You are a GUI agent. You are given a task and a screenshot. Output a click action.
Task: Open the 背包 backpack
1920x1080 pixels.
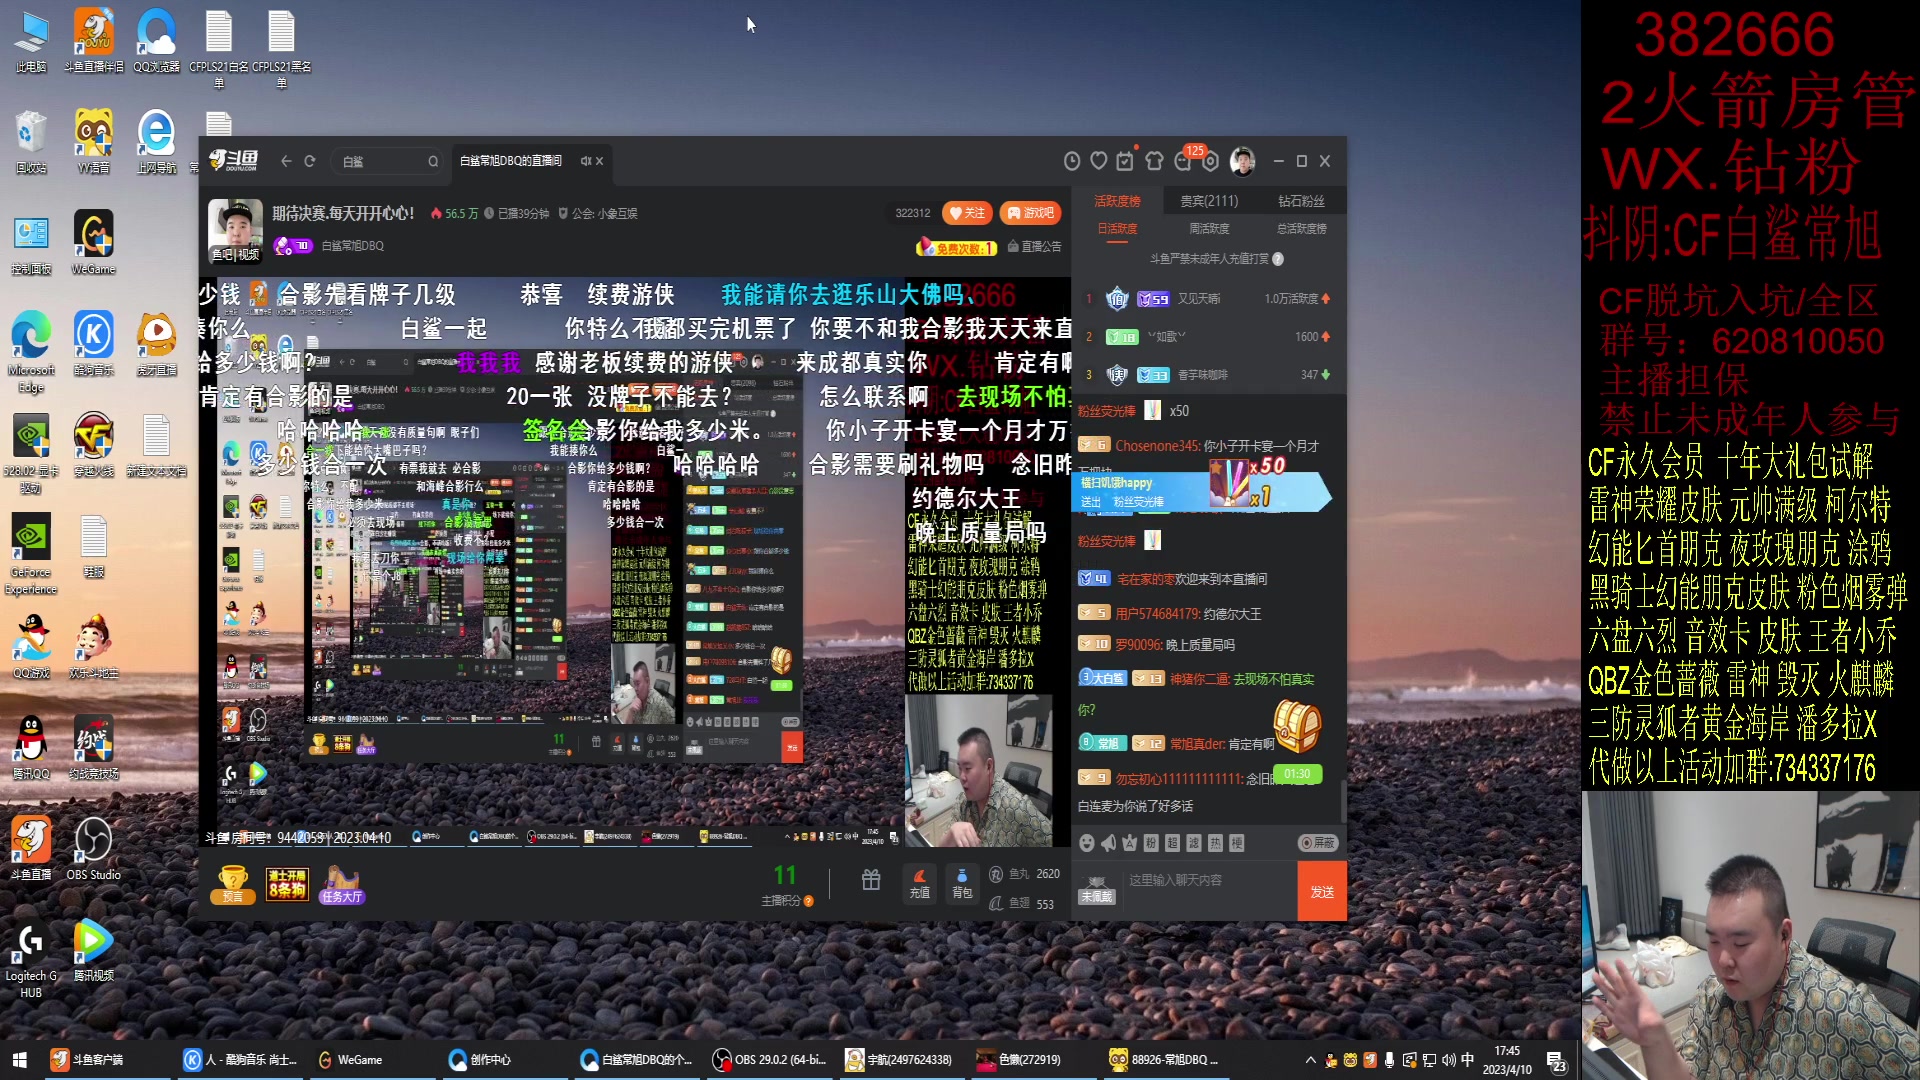tap(962, 883)
